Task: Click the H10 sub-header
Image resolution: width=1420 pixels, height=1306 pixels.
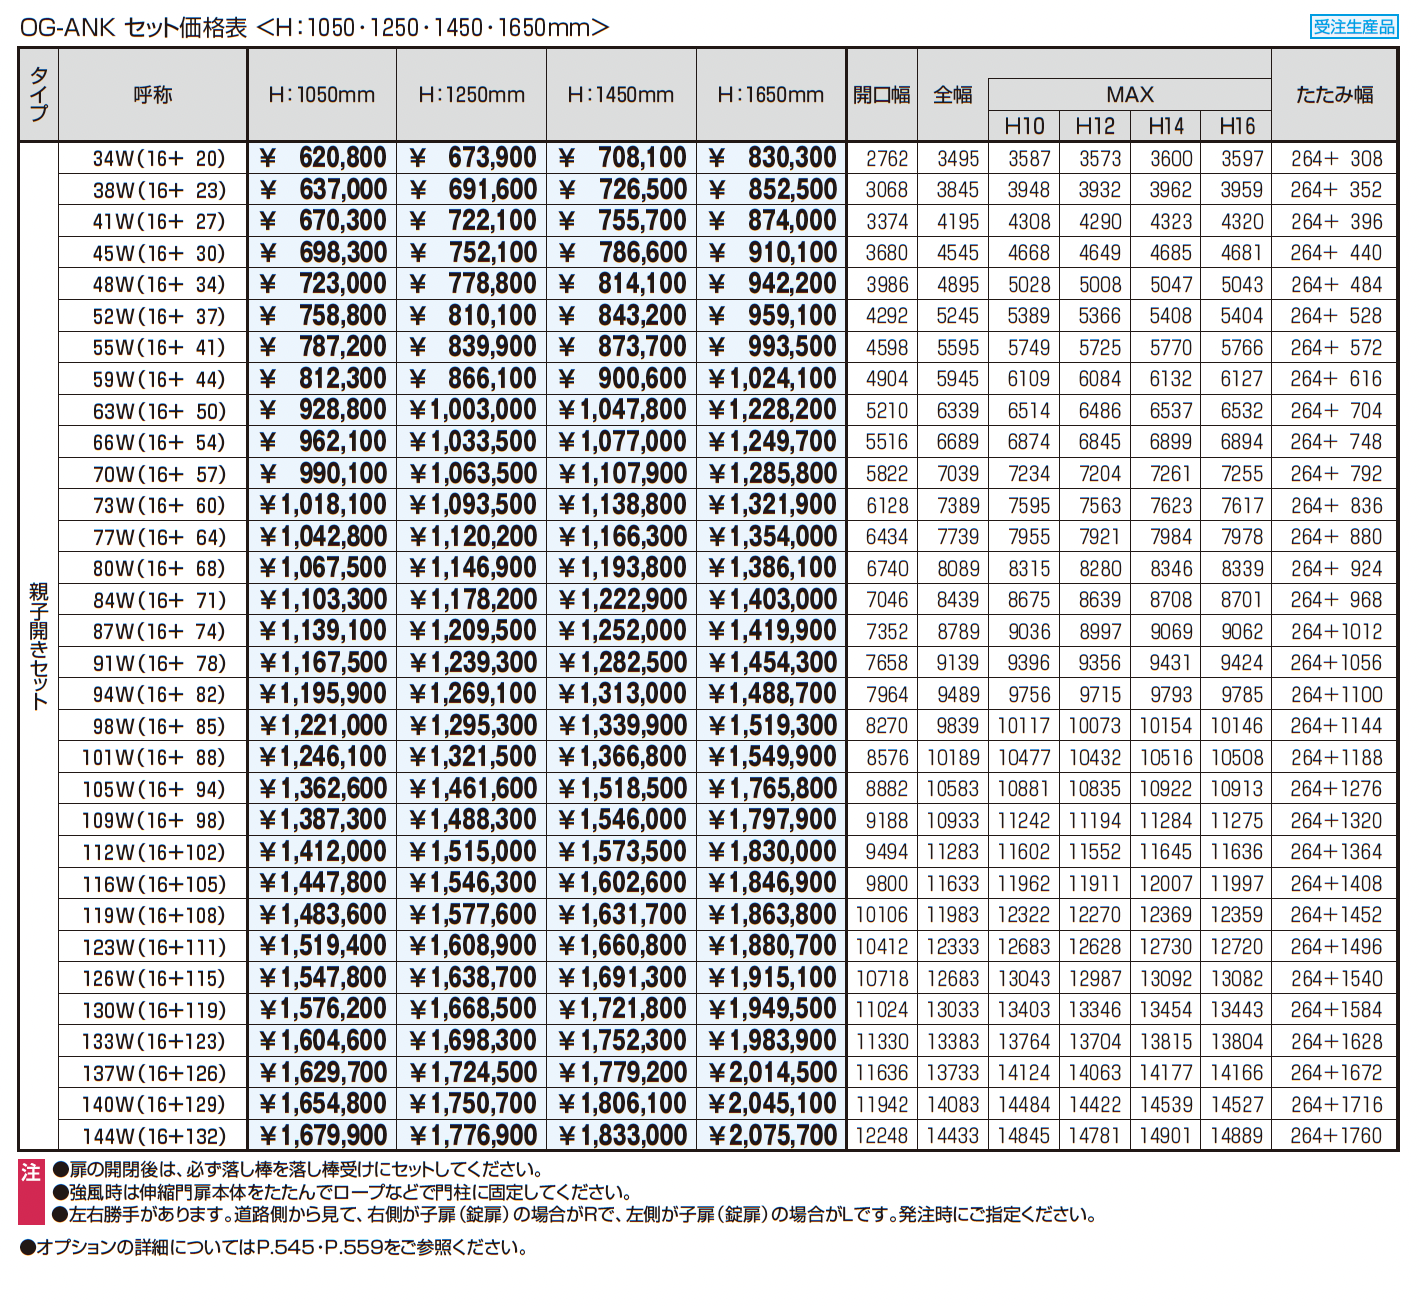Action: tap(1024, 126)
